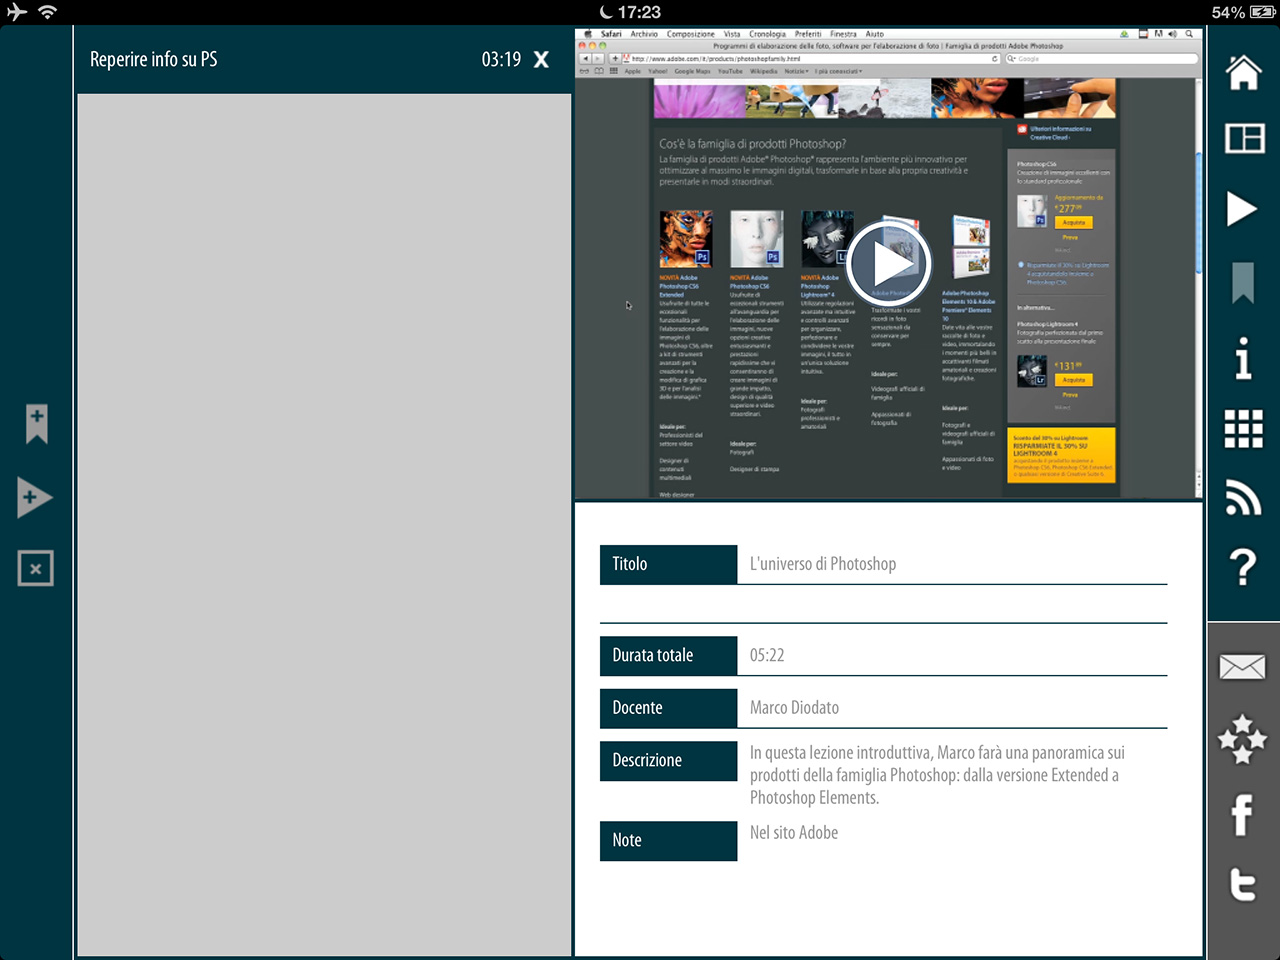Send email with the envelope icon

(1243, 667)
